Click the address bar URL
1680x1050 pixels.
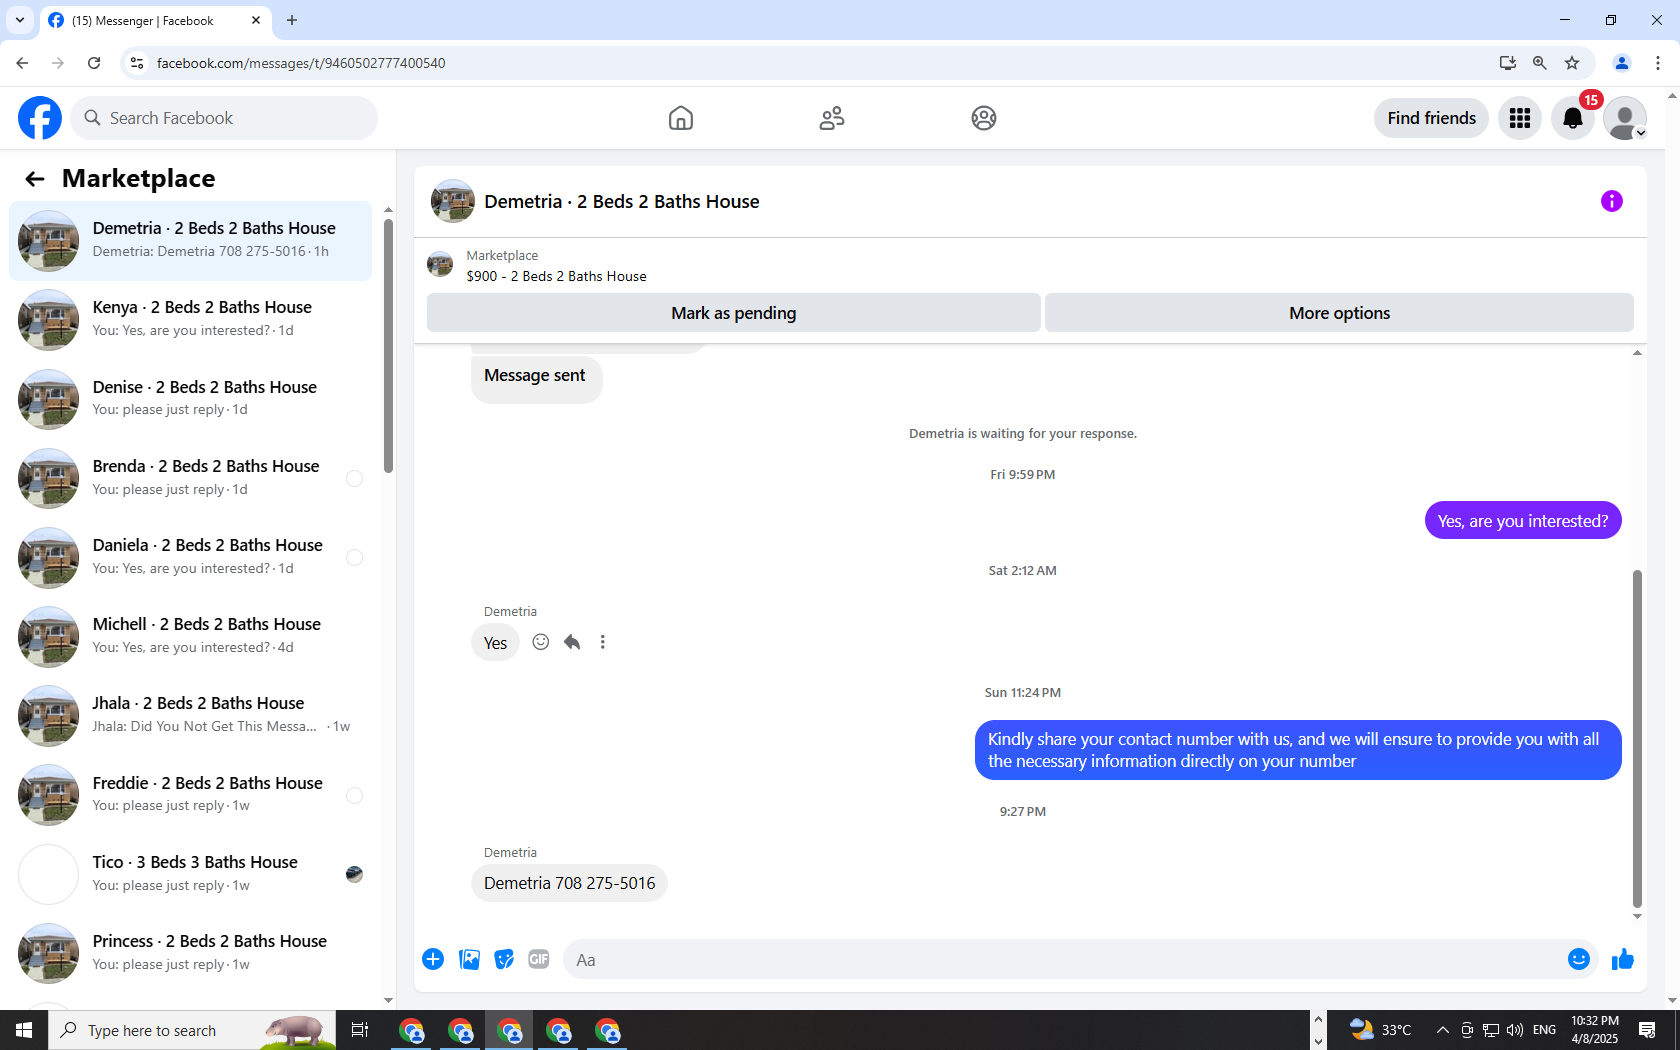pyautogui.click(x=301, y=63)
